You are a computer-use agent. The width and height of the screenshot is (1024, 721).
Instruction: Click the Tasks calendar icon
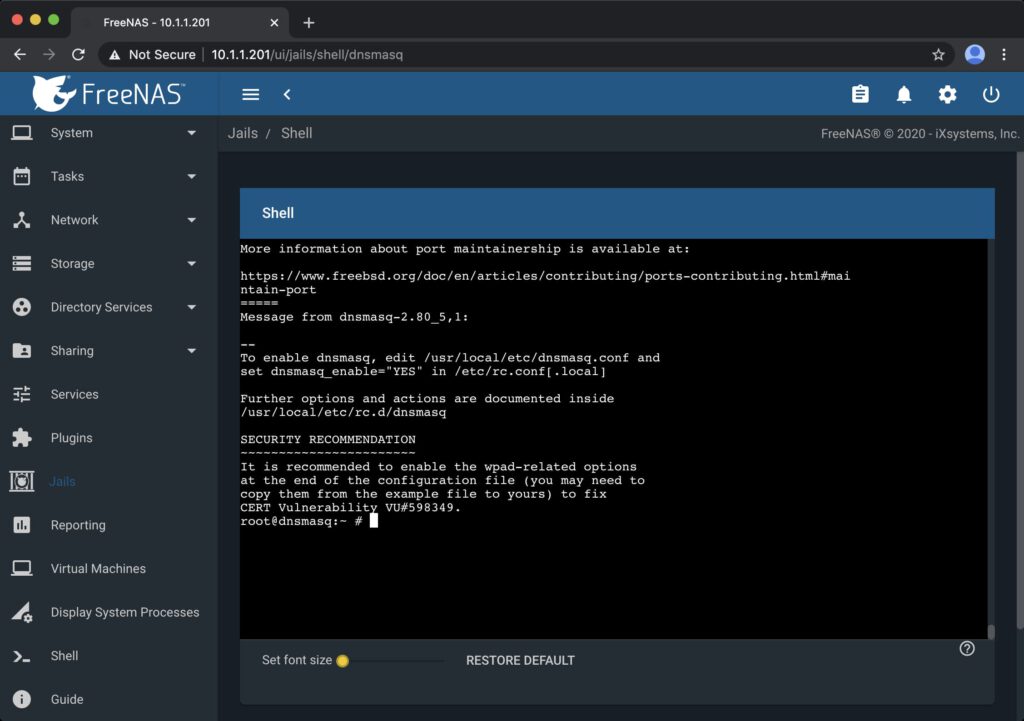22,176
